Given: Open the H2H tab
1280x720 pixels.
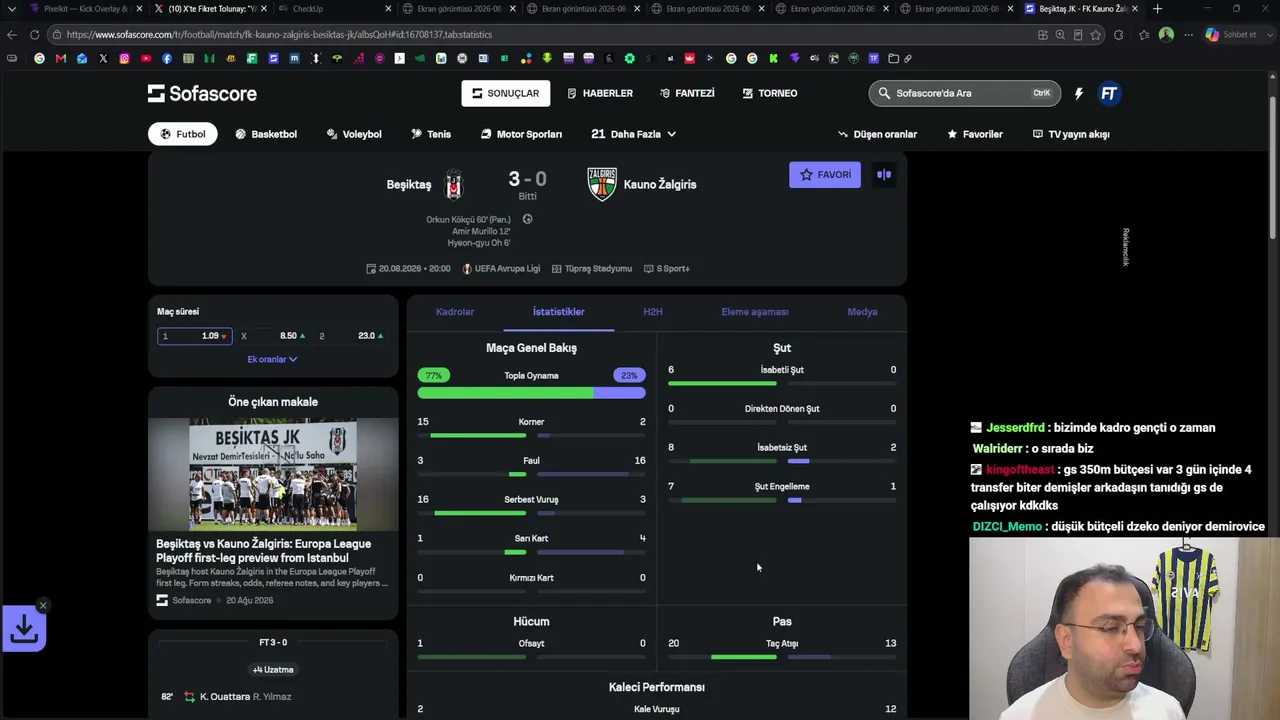Looking at the screenshot, I should tap(653, 312).
